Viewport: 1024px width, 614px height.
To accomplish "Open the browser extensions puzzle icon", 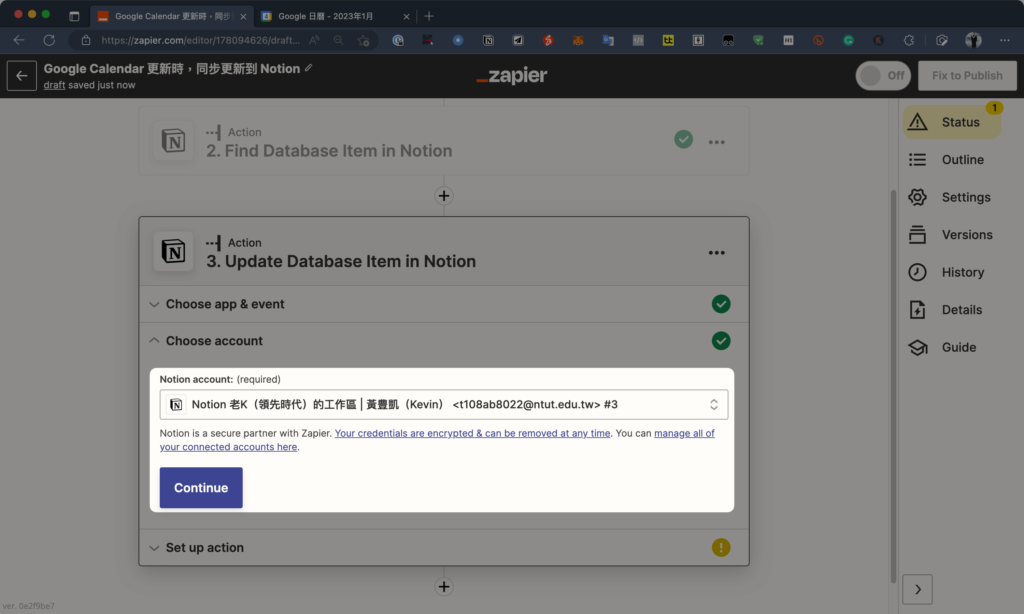I will coord(908,40).
